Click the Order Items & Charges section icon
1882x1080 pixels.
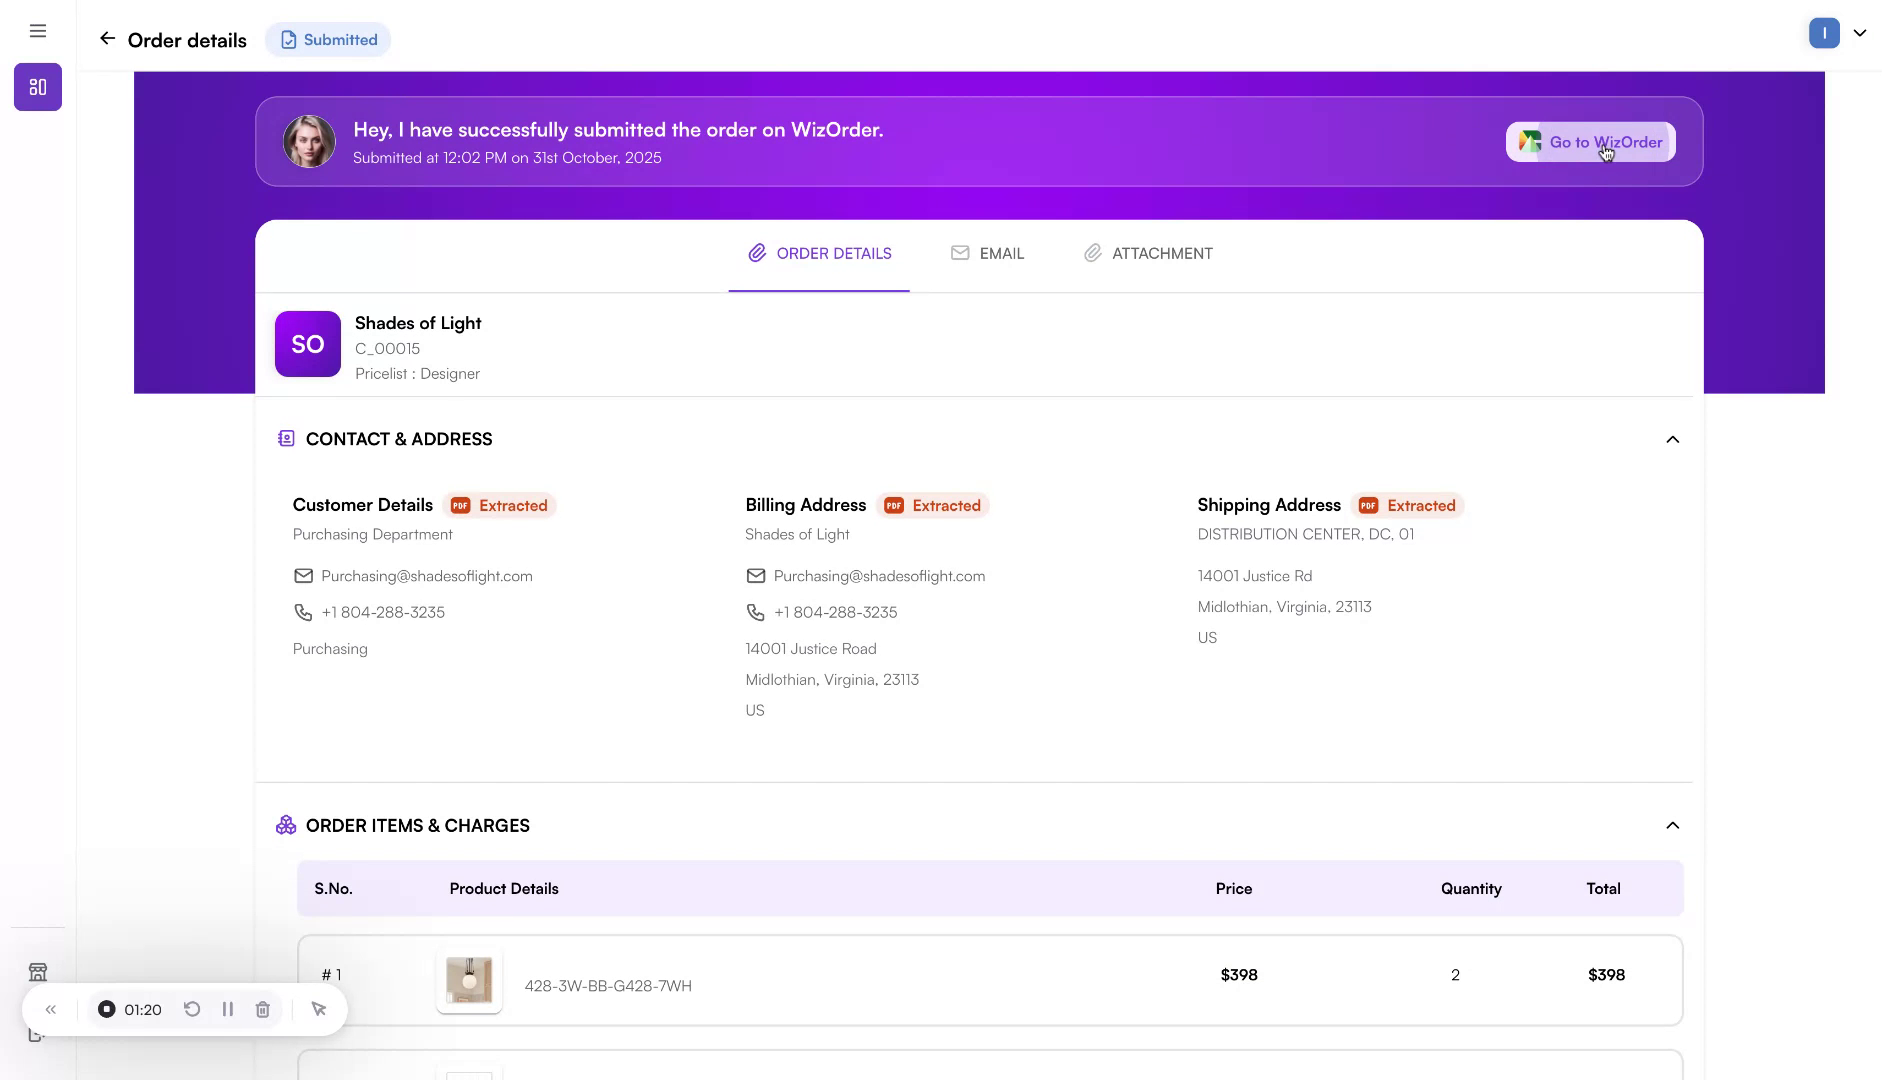pos(286,824)
